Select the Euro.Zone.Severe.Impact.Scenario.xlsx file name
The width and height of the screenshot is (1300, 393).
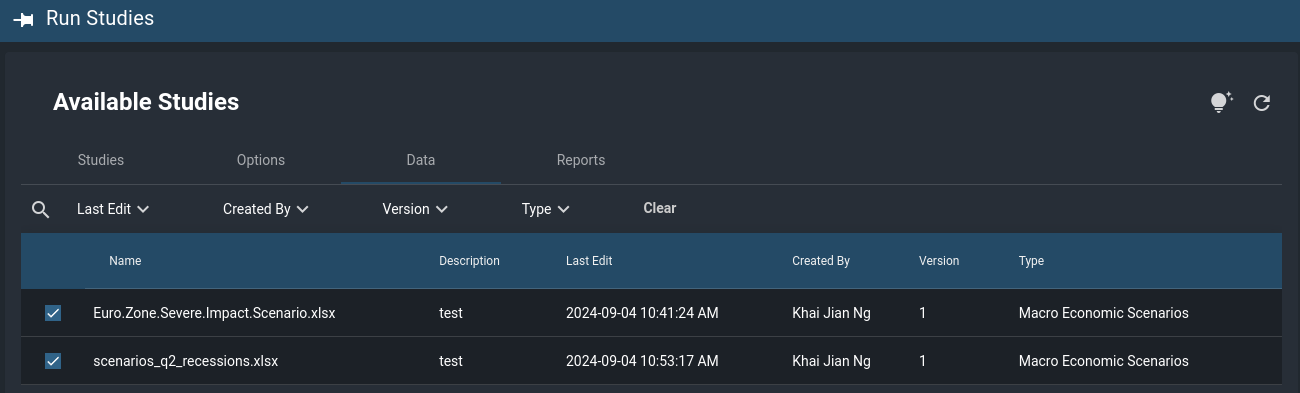point(214,313)
